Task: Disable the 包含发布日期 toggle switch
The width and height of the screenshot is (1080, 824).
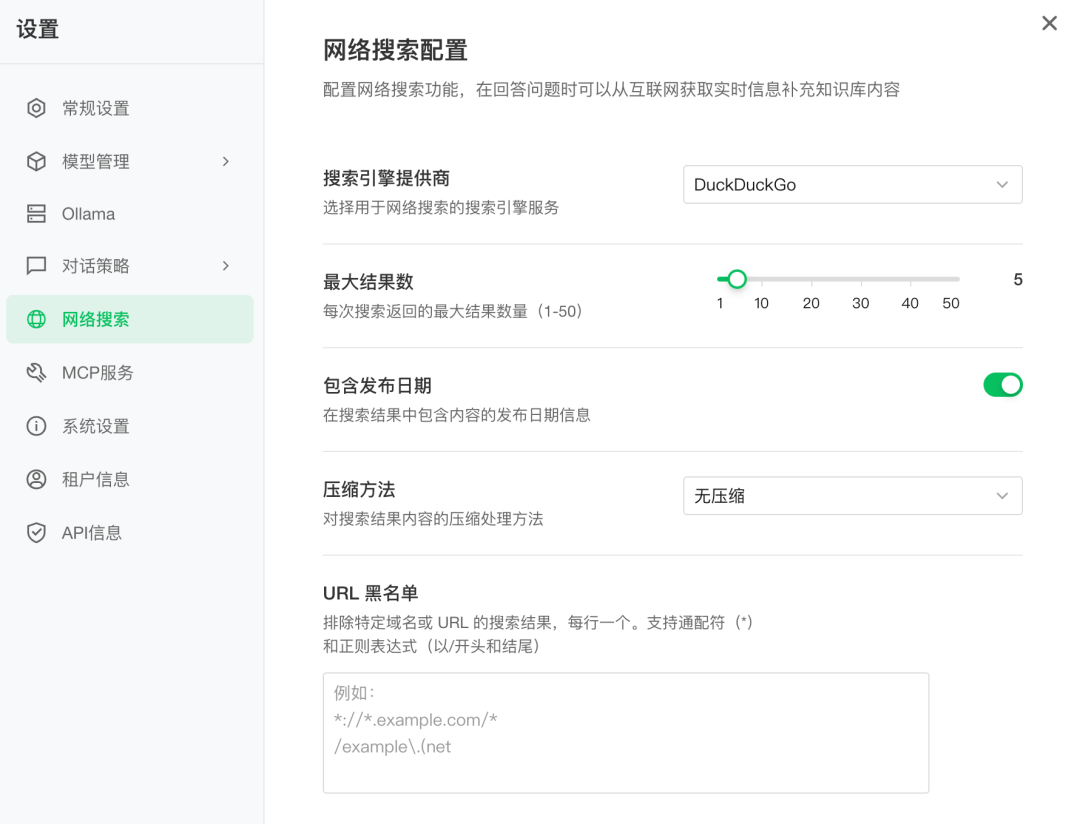Action: 1002,385
